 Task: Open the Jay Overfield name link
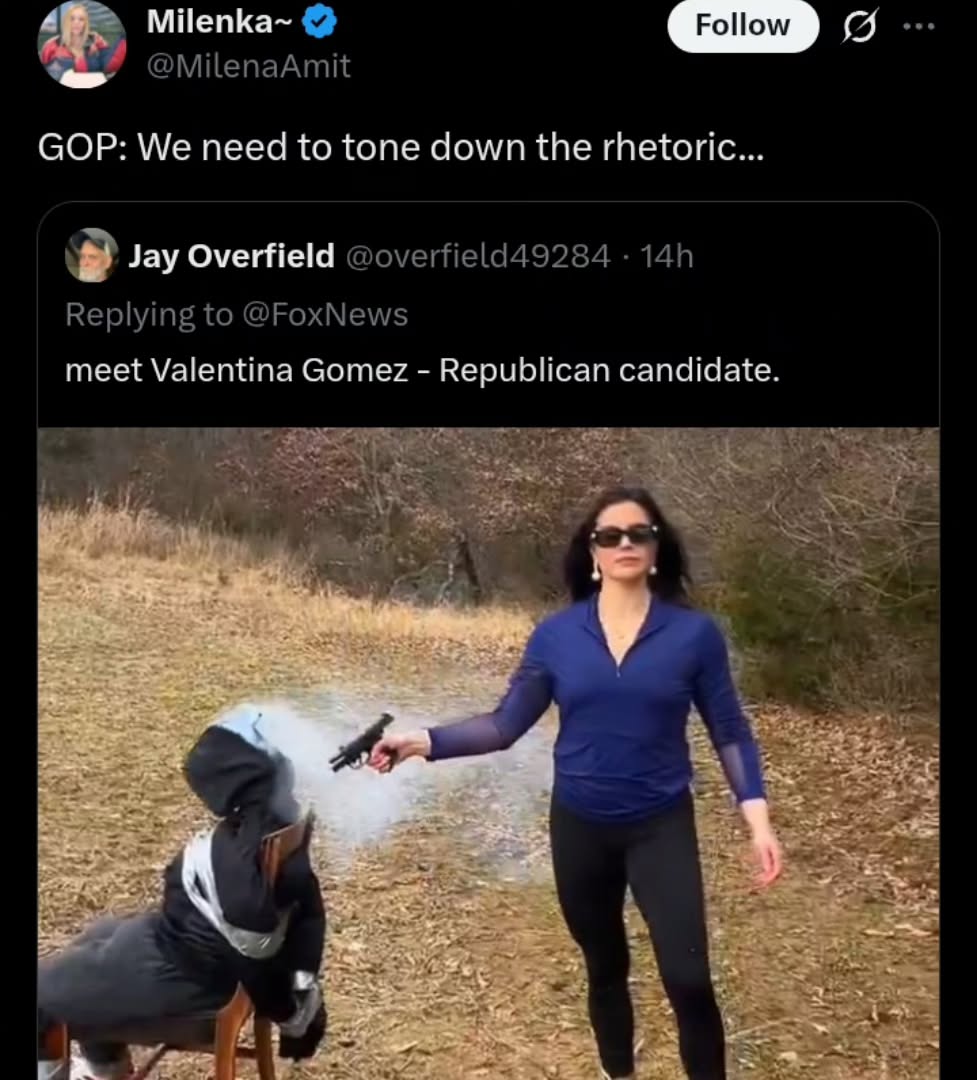pyautogui.click(x=231, y=256)
